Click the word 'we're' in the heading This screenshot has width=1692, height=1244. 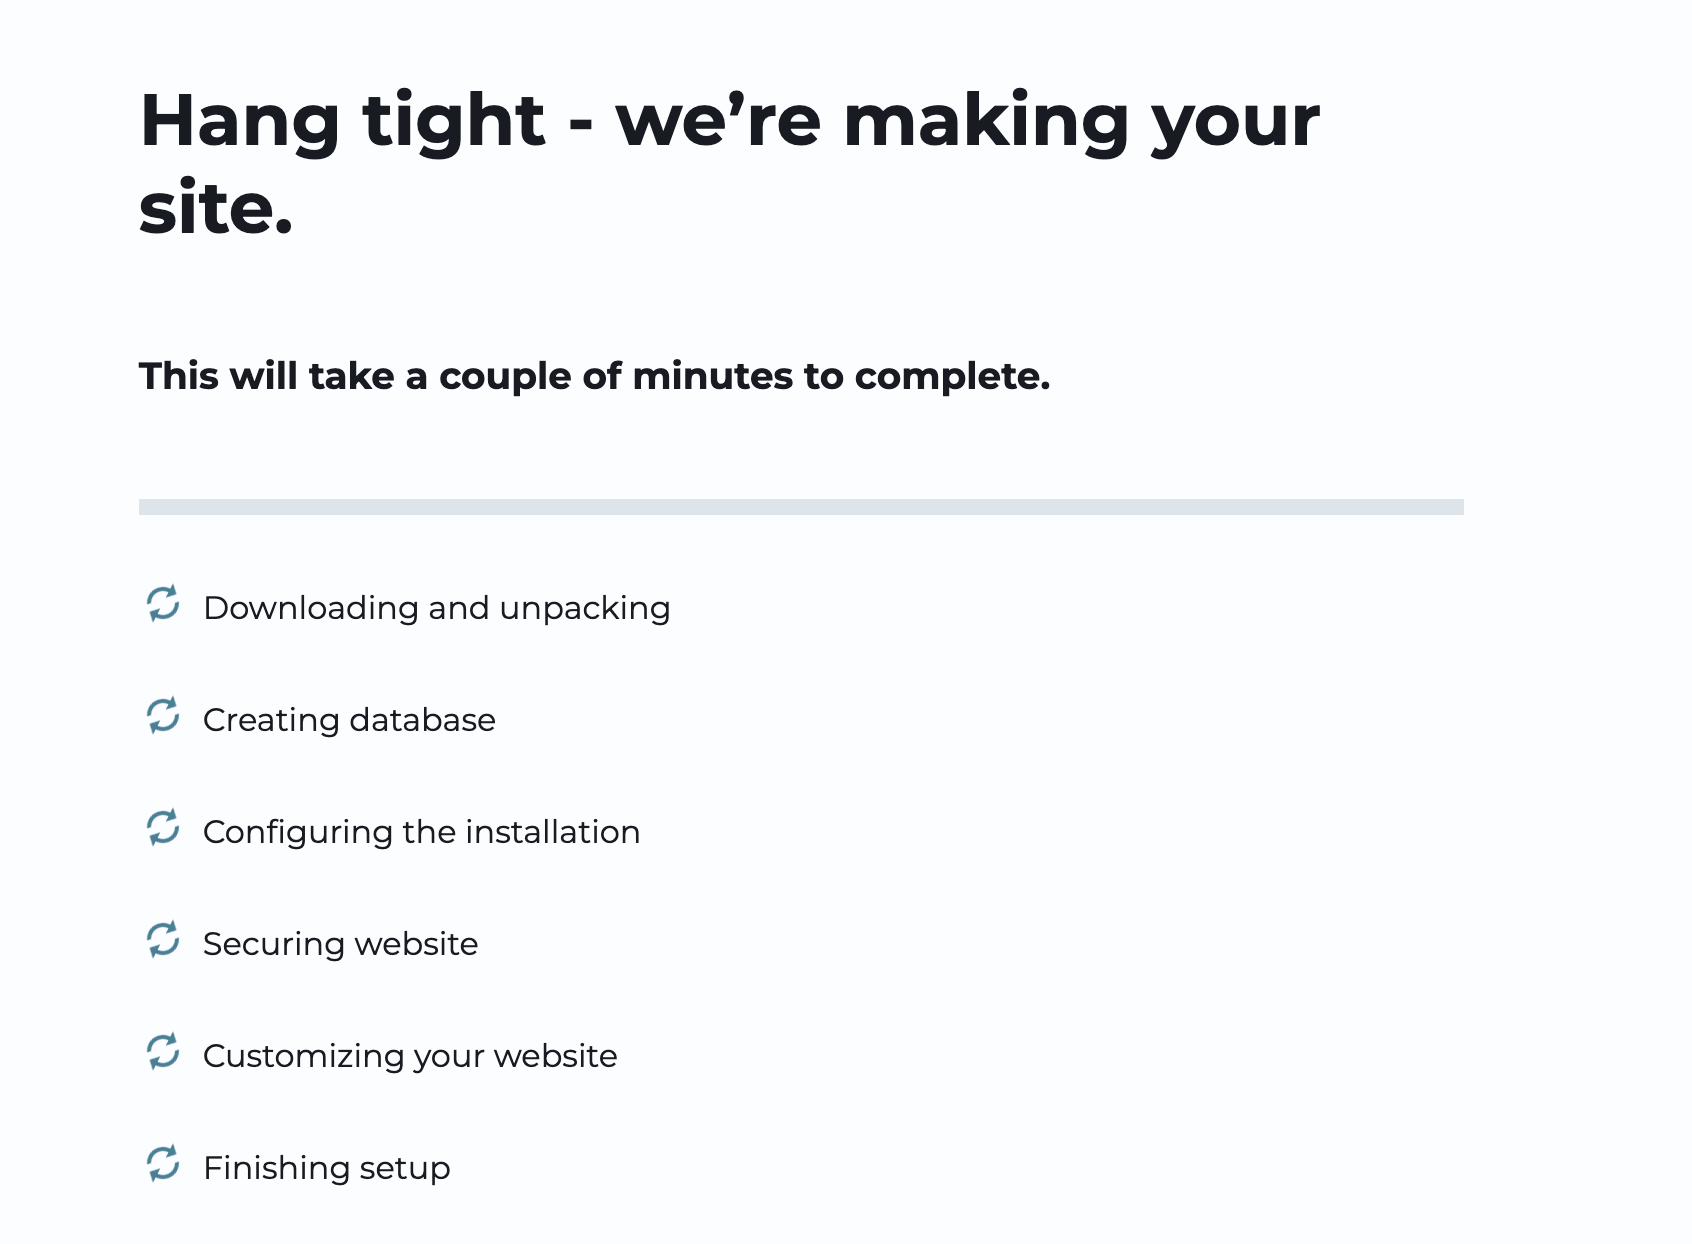tap(718, 122)
